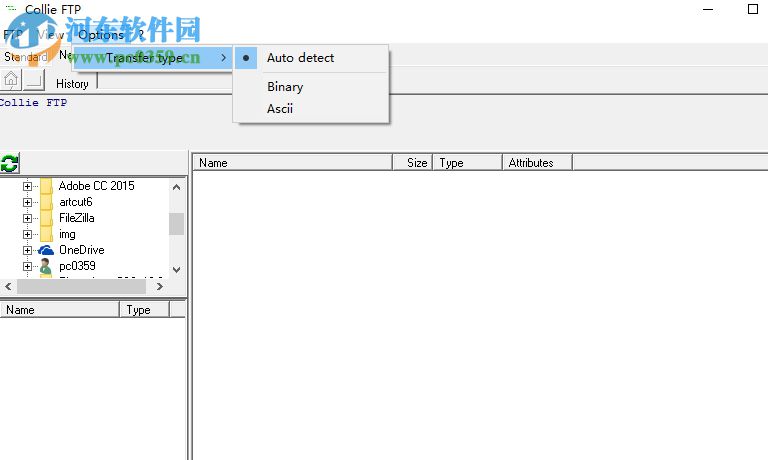Open the ? help menu
This screenshot has width=768, height=460.
point(141,35)
